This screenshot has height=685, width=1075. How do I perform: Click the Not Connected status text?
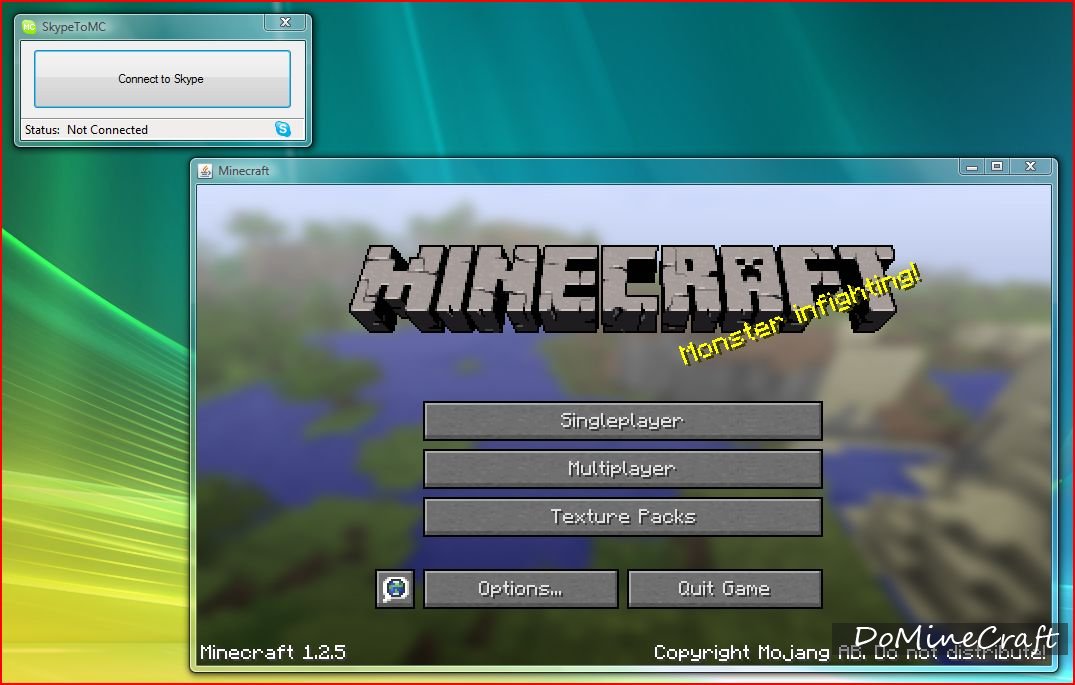[x=108, y=130]
